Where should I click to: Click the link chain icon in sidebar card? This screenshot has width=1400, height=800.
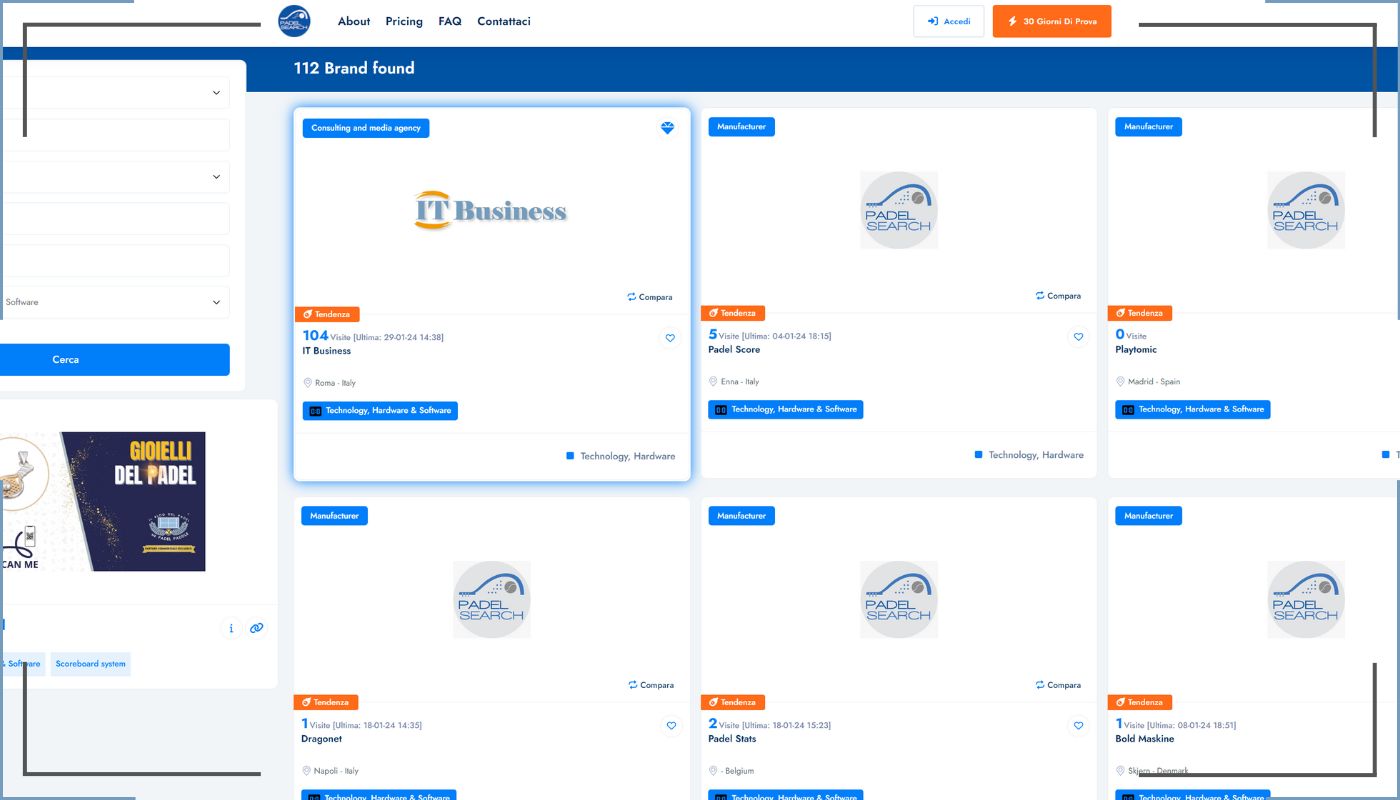tap(257, 628)
